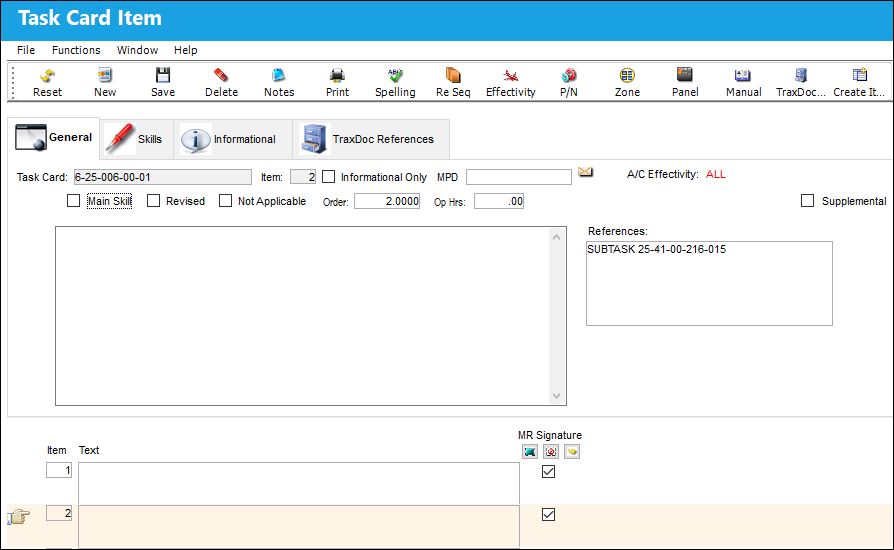Save the task card item
The height and width of the screenshot is (550, 894).
(x=163, y=75)
